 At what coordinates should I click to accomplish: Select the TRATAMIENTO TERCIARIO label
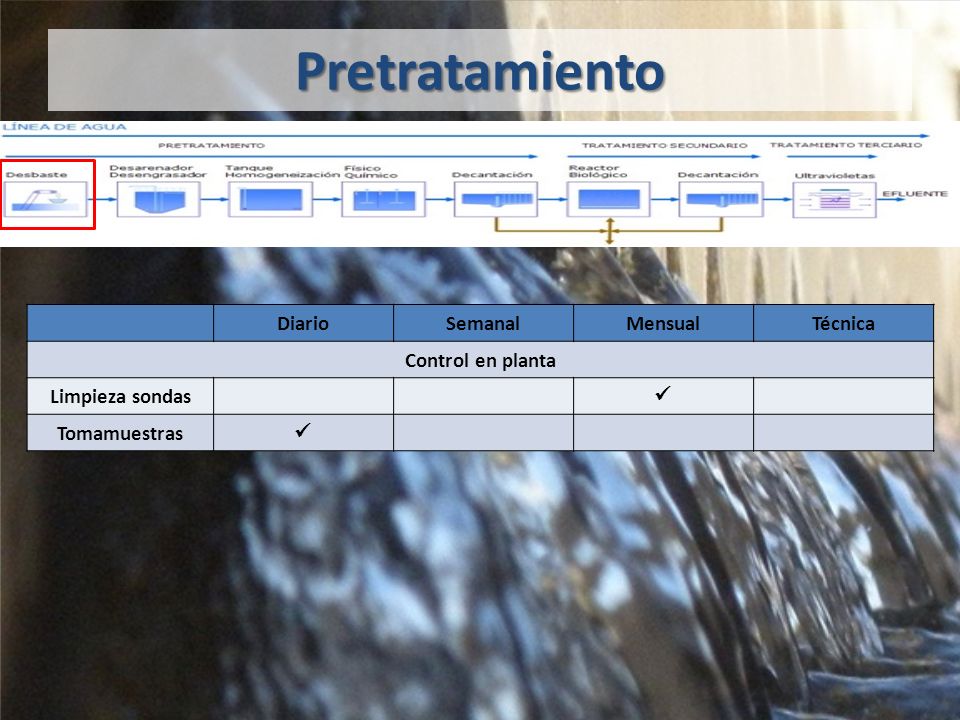(x=846, y=145)
